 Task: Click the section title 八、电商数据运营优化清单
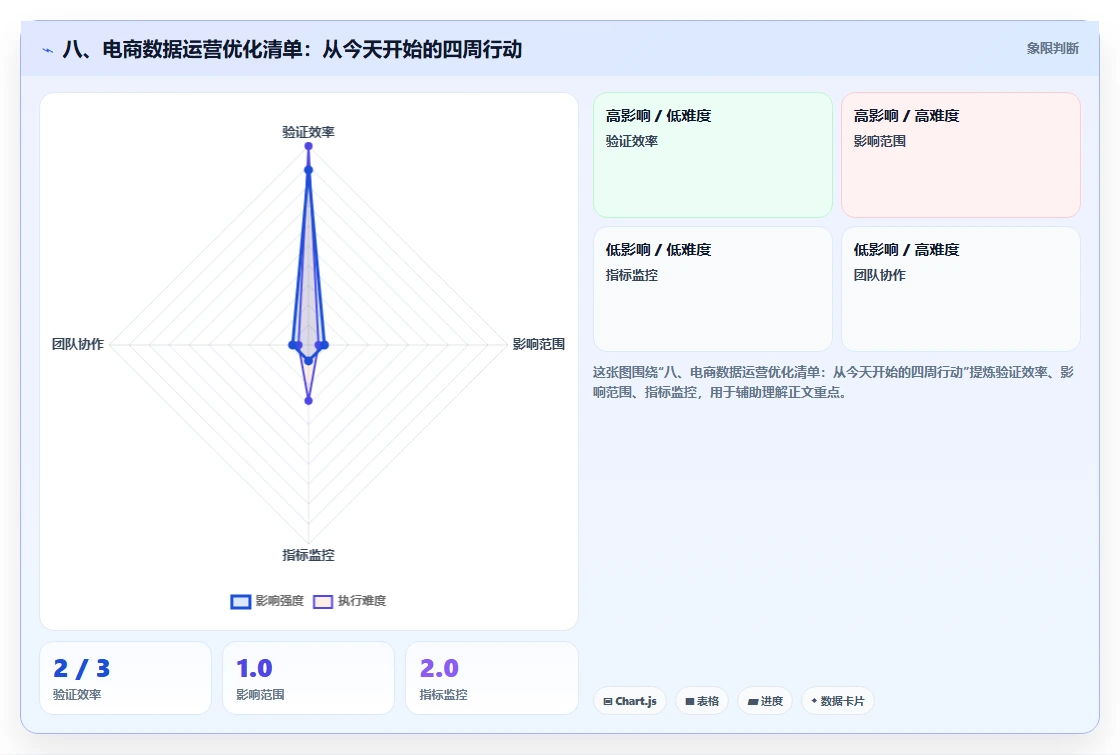click(x=292, y=49)
